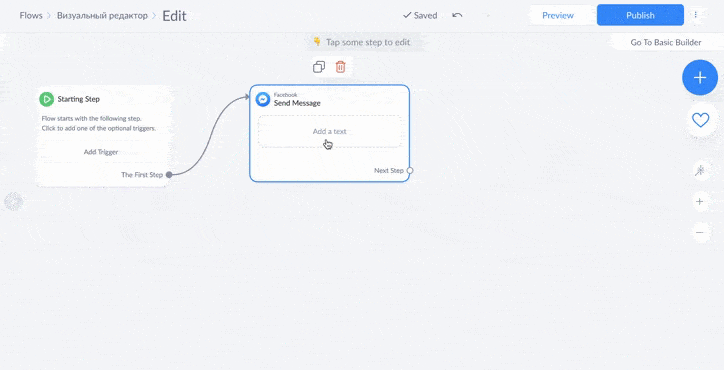This screenshot has width=724, height=370.
Task: Click the Next Step label
Action: [x=389, y=170]
